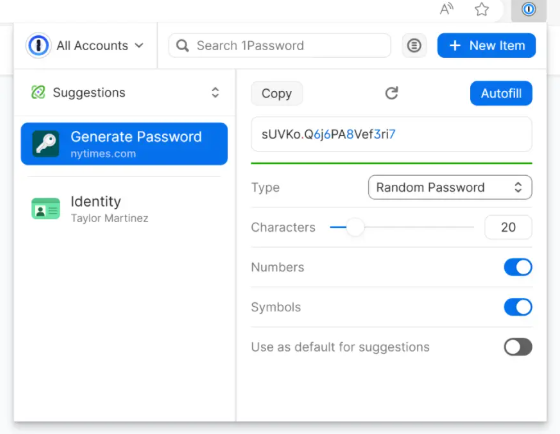Click the browser favorites star icon
Image resolution: width=560 pixels, height=434 pixels.
click(481, 9)
